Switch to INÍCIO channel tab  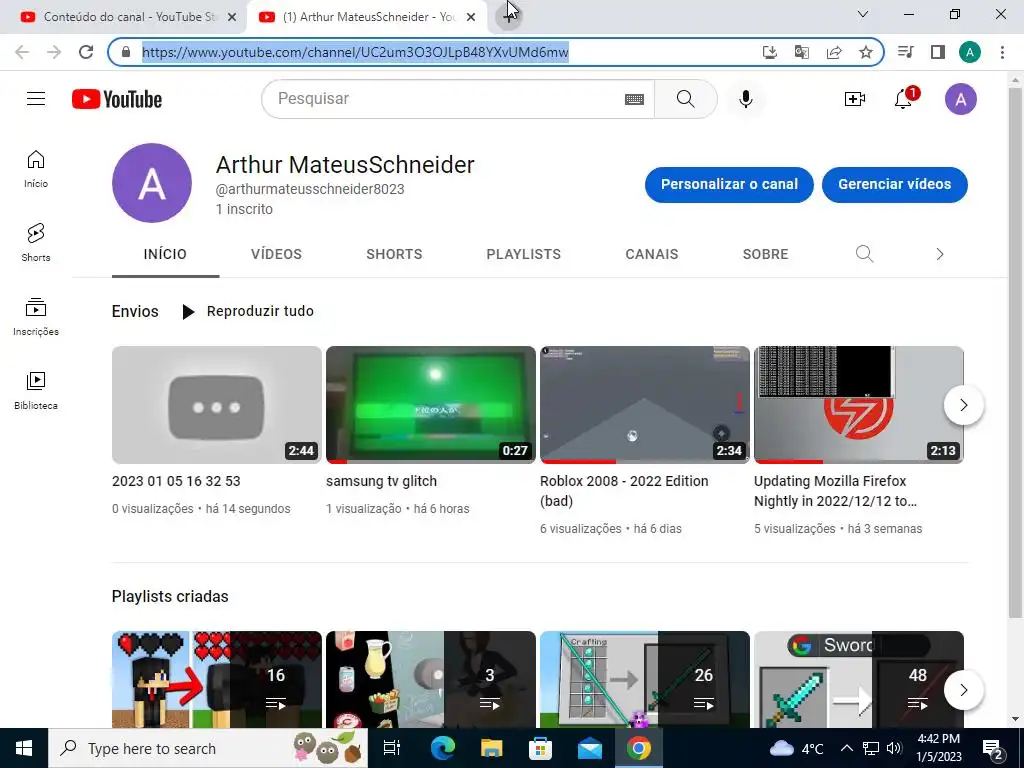[165, 254]
